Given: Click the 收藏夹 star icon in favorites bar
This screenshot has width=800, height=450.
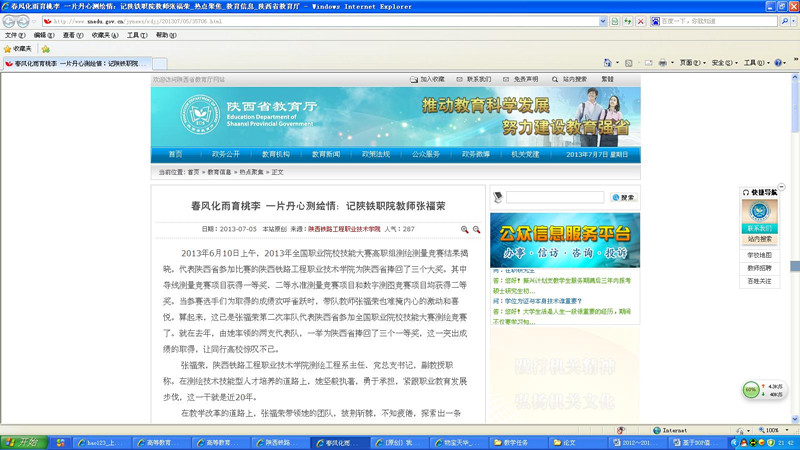Looking at the screenshot, I should [8, 48].
